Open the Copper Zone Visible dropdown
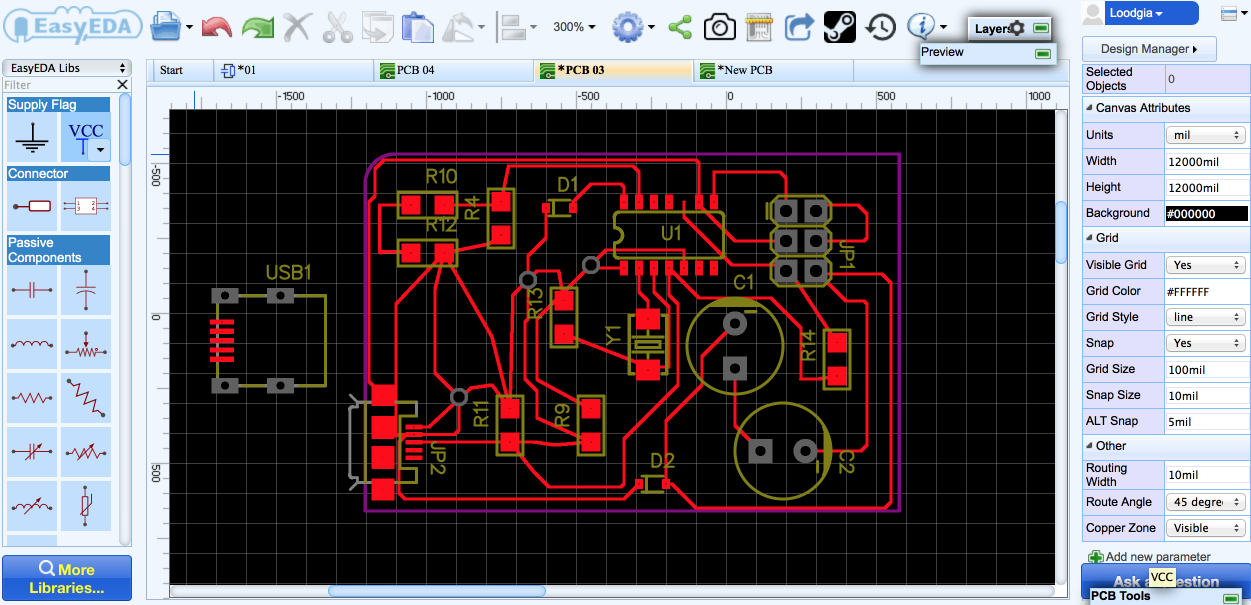 [1206, 528]
